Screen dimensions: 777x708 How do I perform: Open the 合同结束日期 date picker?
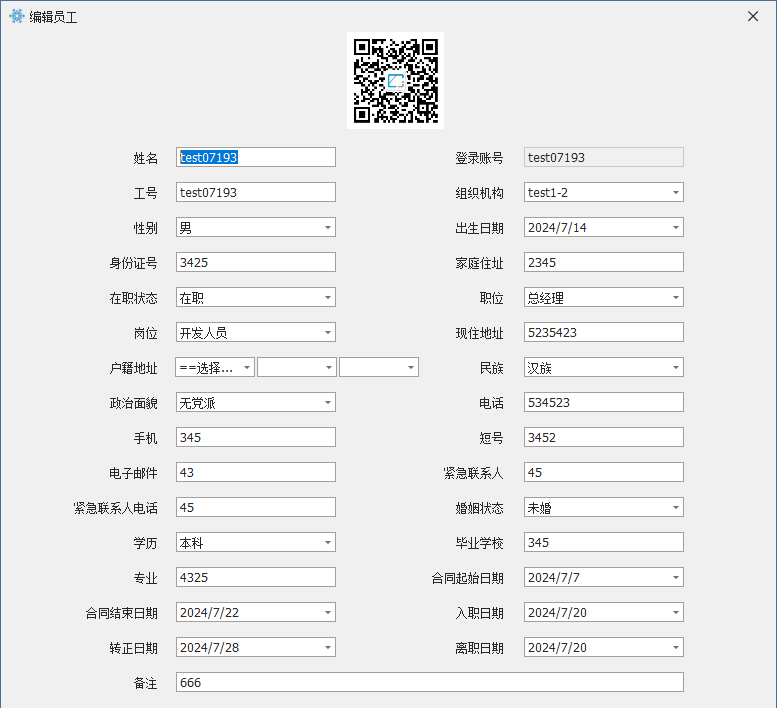pyautogui.click(x=256, y=612)
